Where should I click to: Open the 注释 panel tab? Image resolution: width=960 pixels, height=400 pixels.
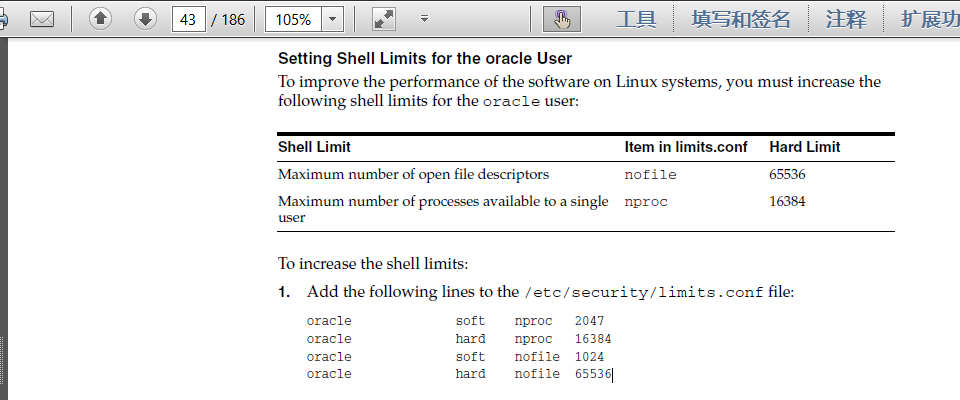click(x=846, y=19)
